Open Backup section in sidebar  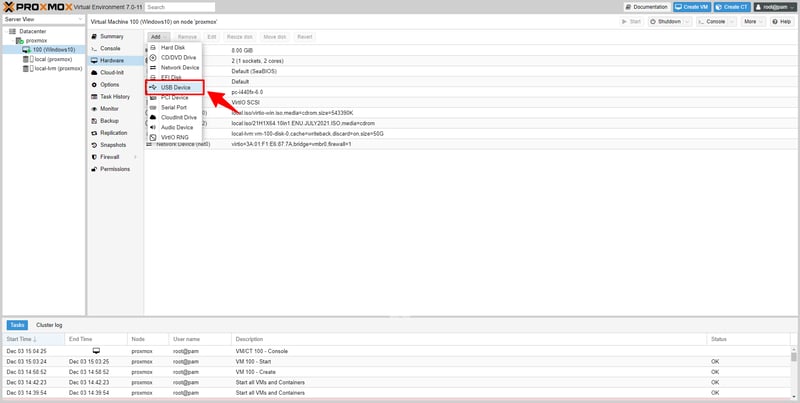tap(109, 120)
